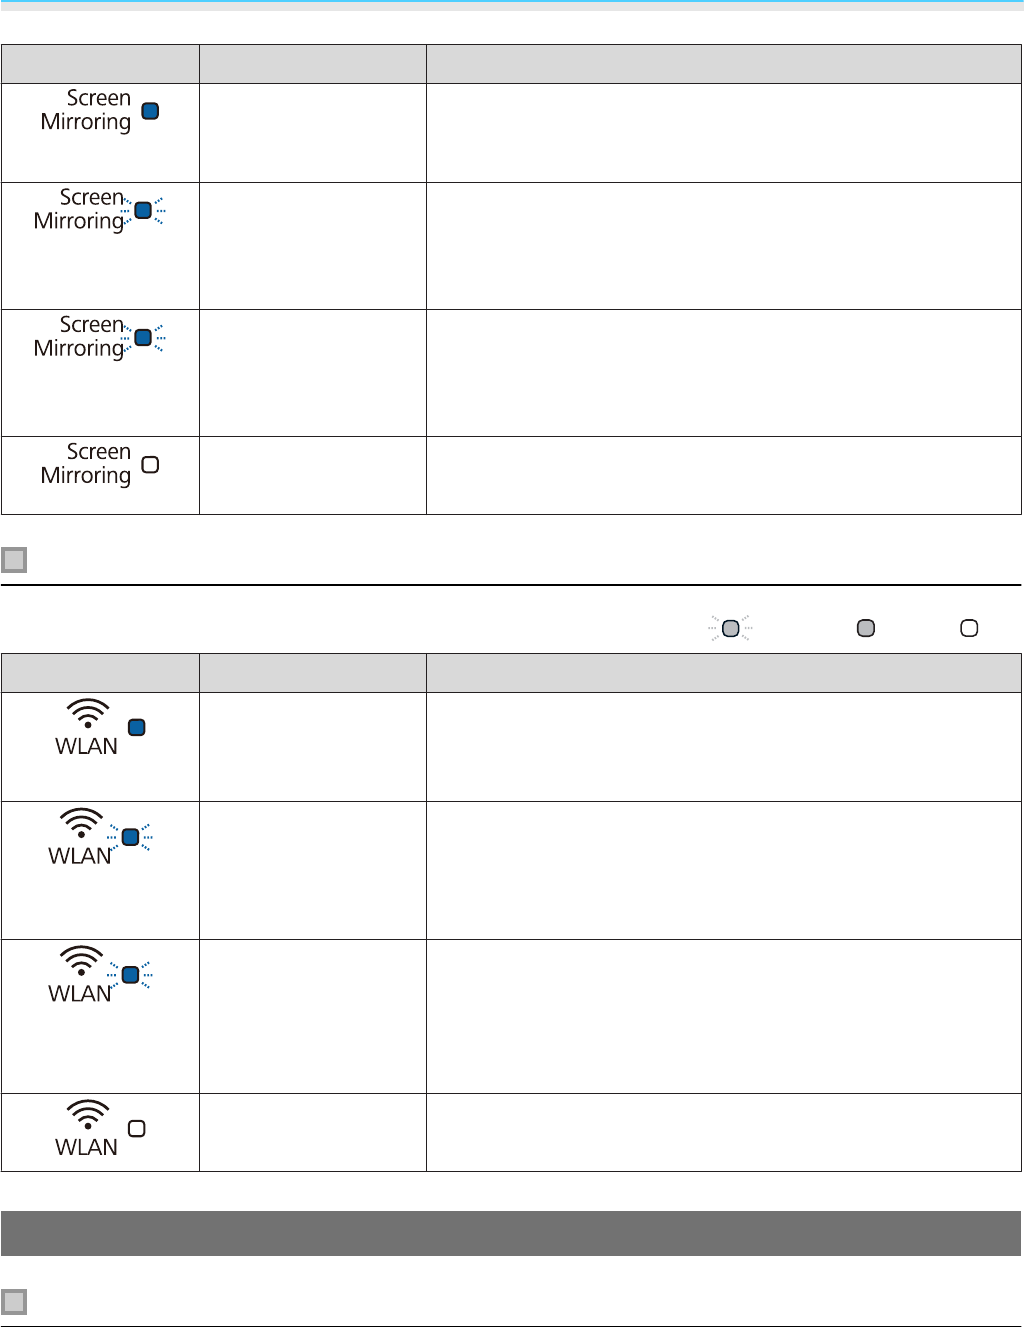Image resolution: width=1024 pixels, height=1327 pixels.
Task: Click the flashing gray legend indicator
Action: (x=731, y=628)
